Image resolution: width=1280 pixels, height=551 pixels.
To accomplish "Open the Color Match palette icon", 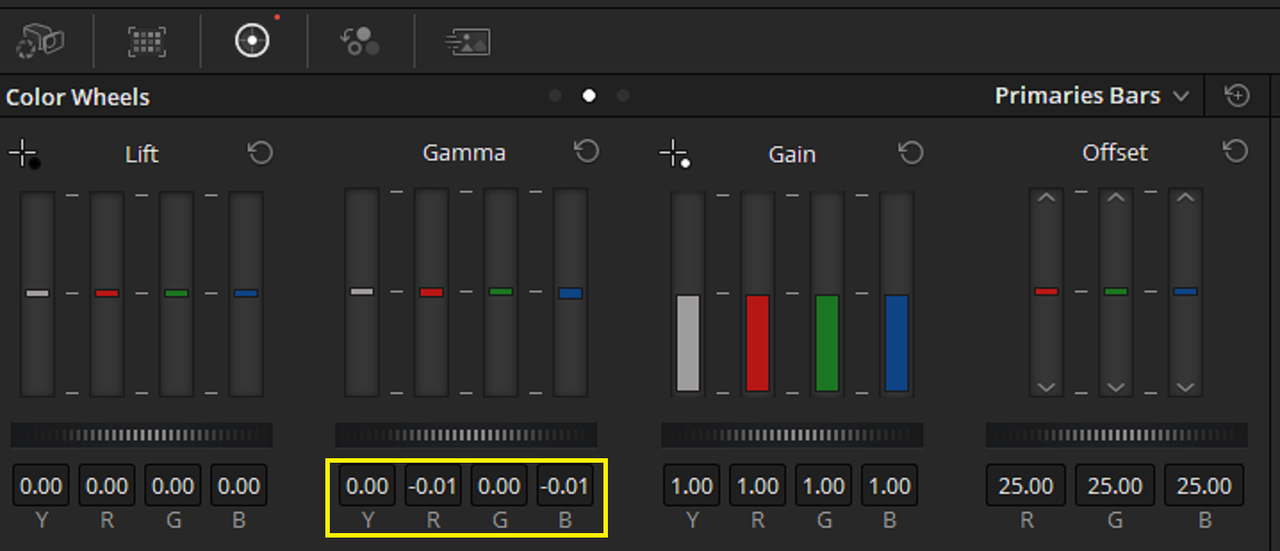I will point(147,40).
